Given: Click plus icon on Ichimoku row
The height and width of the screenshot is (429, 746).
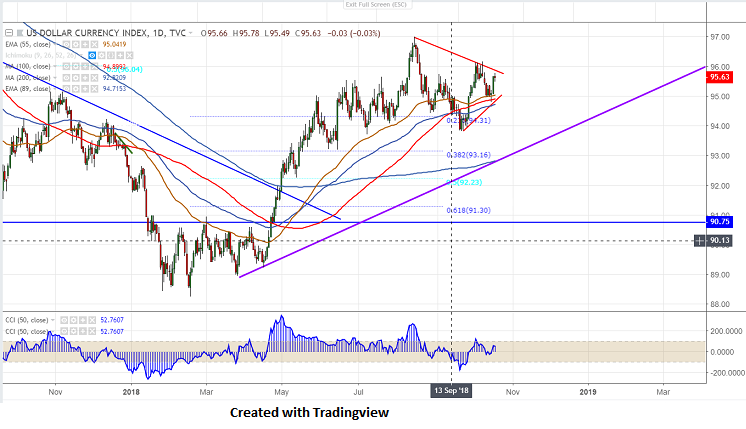Looking at the screenshot, I should [x=120, y=56].
